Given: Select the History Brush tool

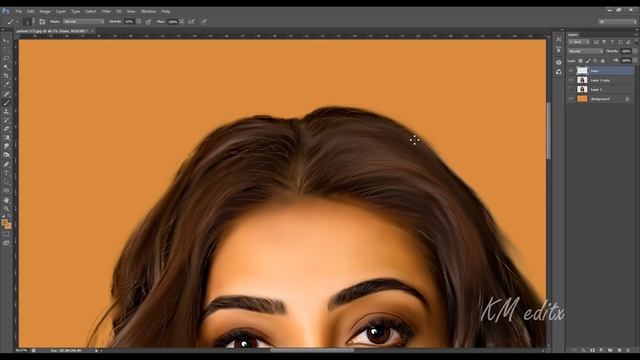Looking at the screenshot, I should [x=6, y=120].
